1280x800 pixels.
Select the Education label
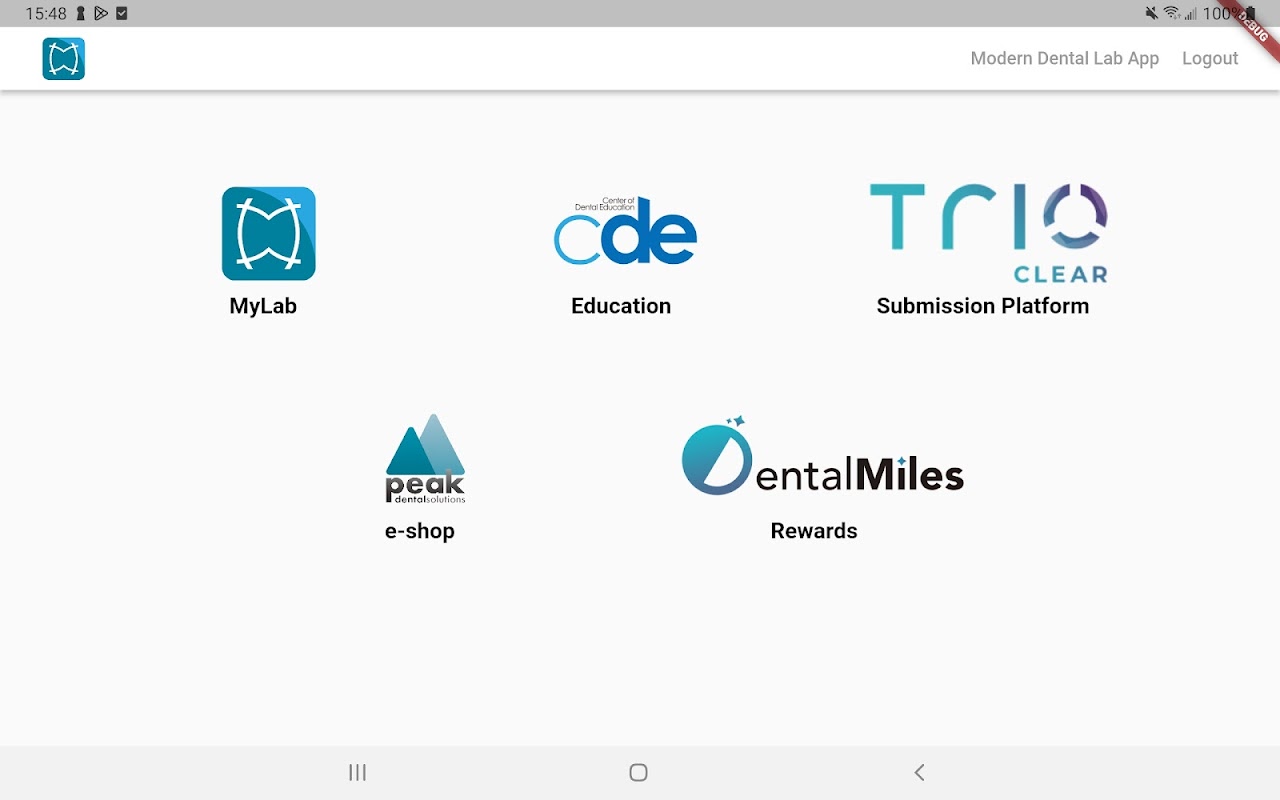pos(621,306)
